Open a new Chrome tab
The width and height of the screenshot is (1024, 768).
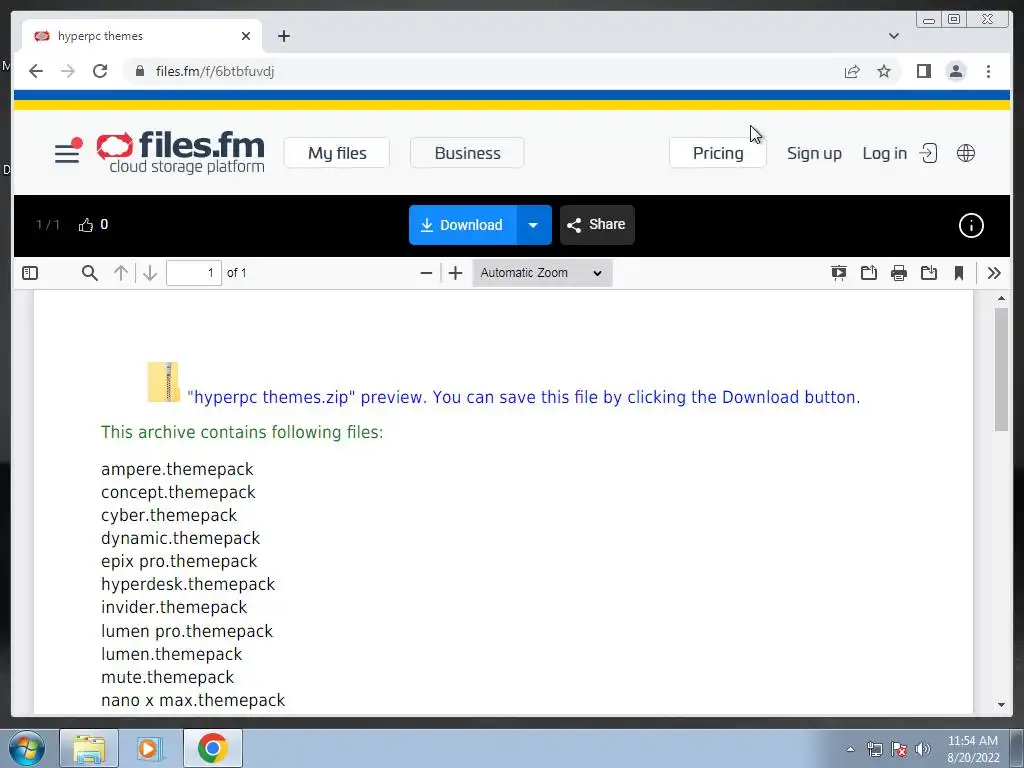point(283,36)
